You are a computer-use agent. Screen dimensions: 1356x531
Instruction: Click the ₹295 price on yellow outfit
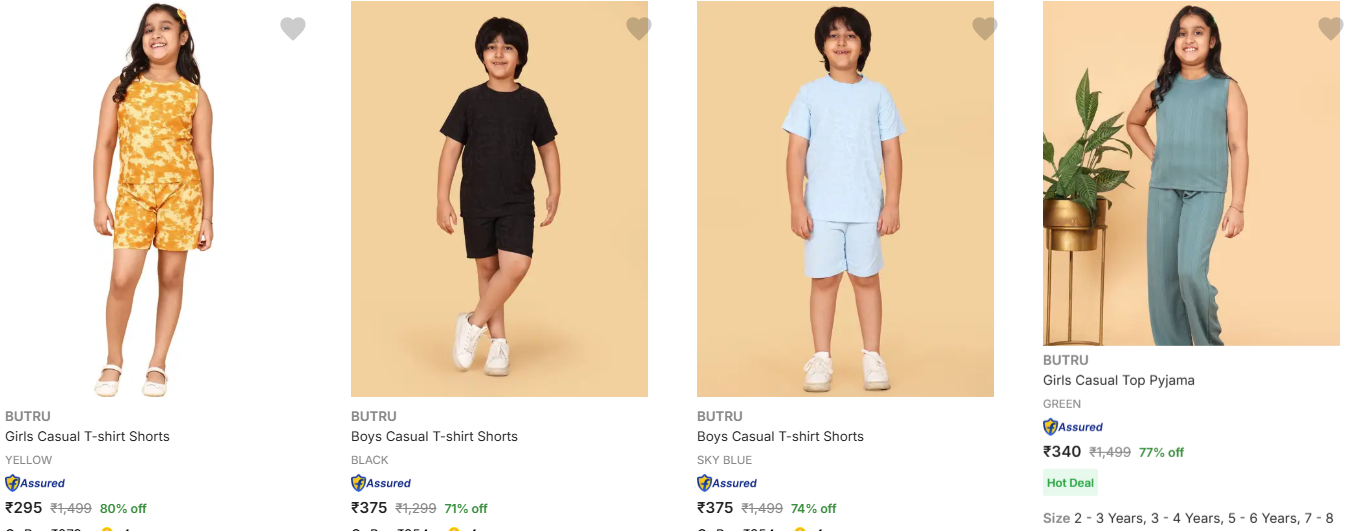[24, 508]
